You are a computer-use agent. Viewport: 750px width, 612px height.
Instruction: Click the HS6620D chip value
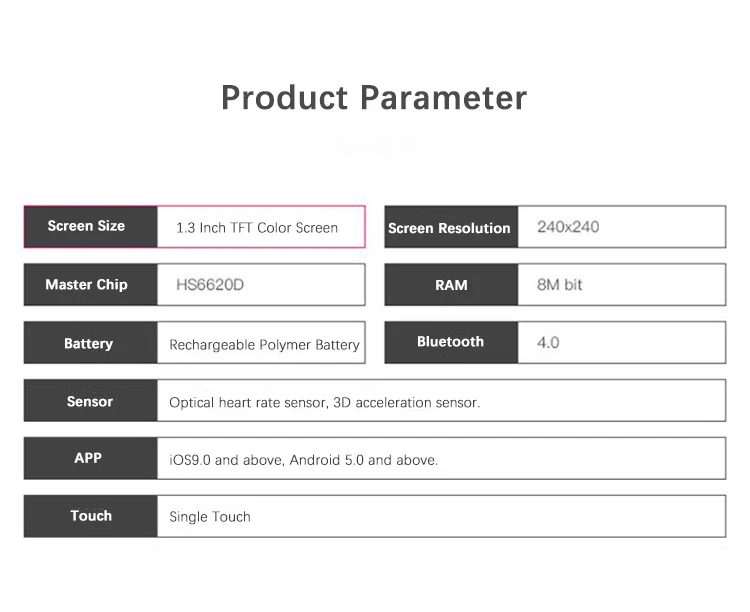point(210,285)
